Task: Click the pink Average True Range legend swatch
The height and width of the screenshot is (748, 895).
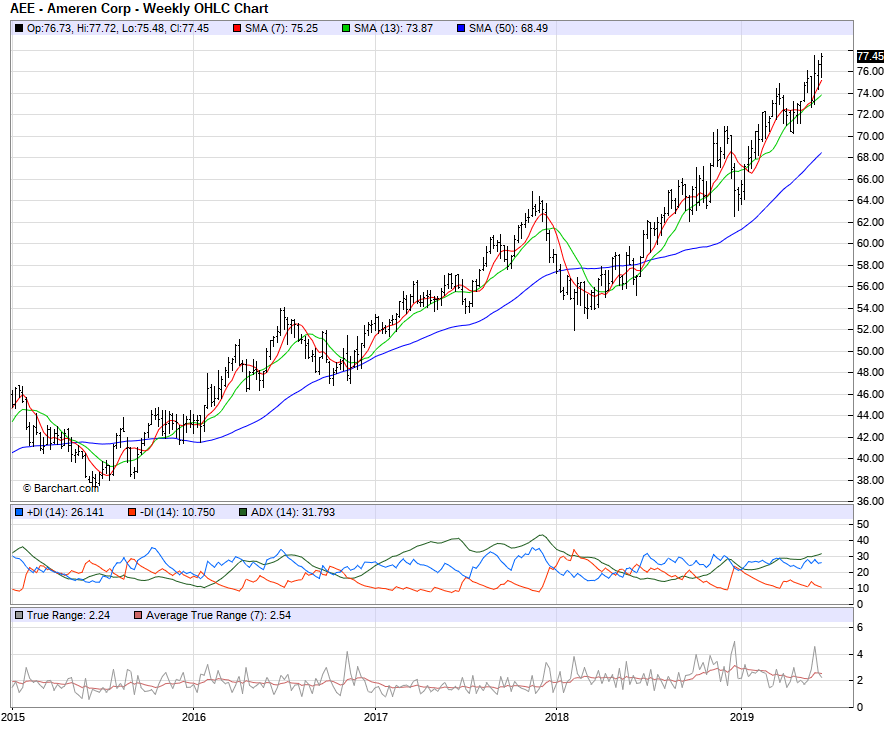Action: (138, 615)
